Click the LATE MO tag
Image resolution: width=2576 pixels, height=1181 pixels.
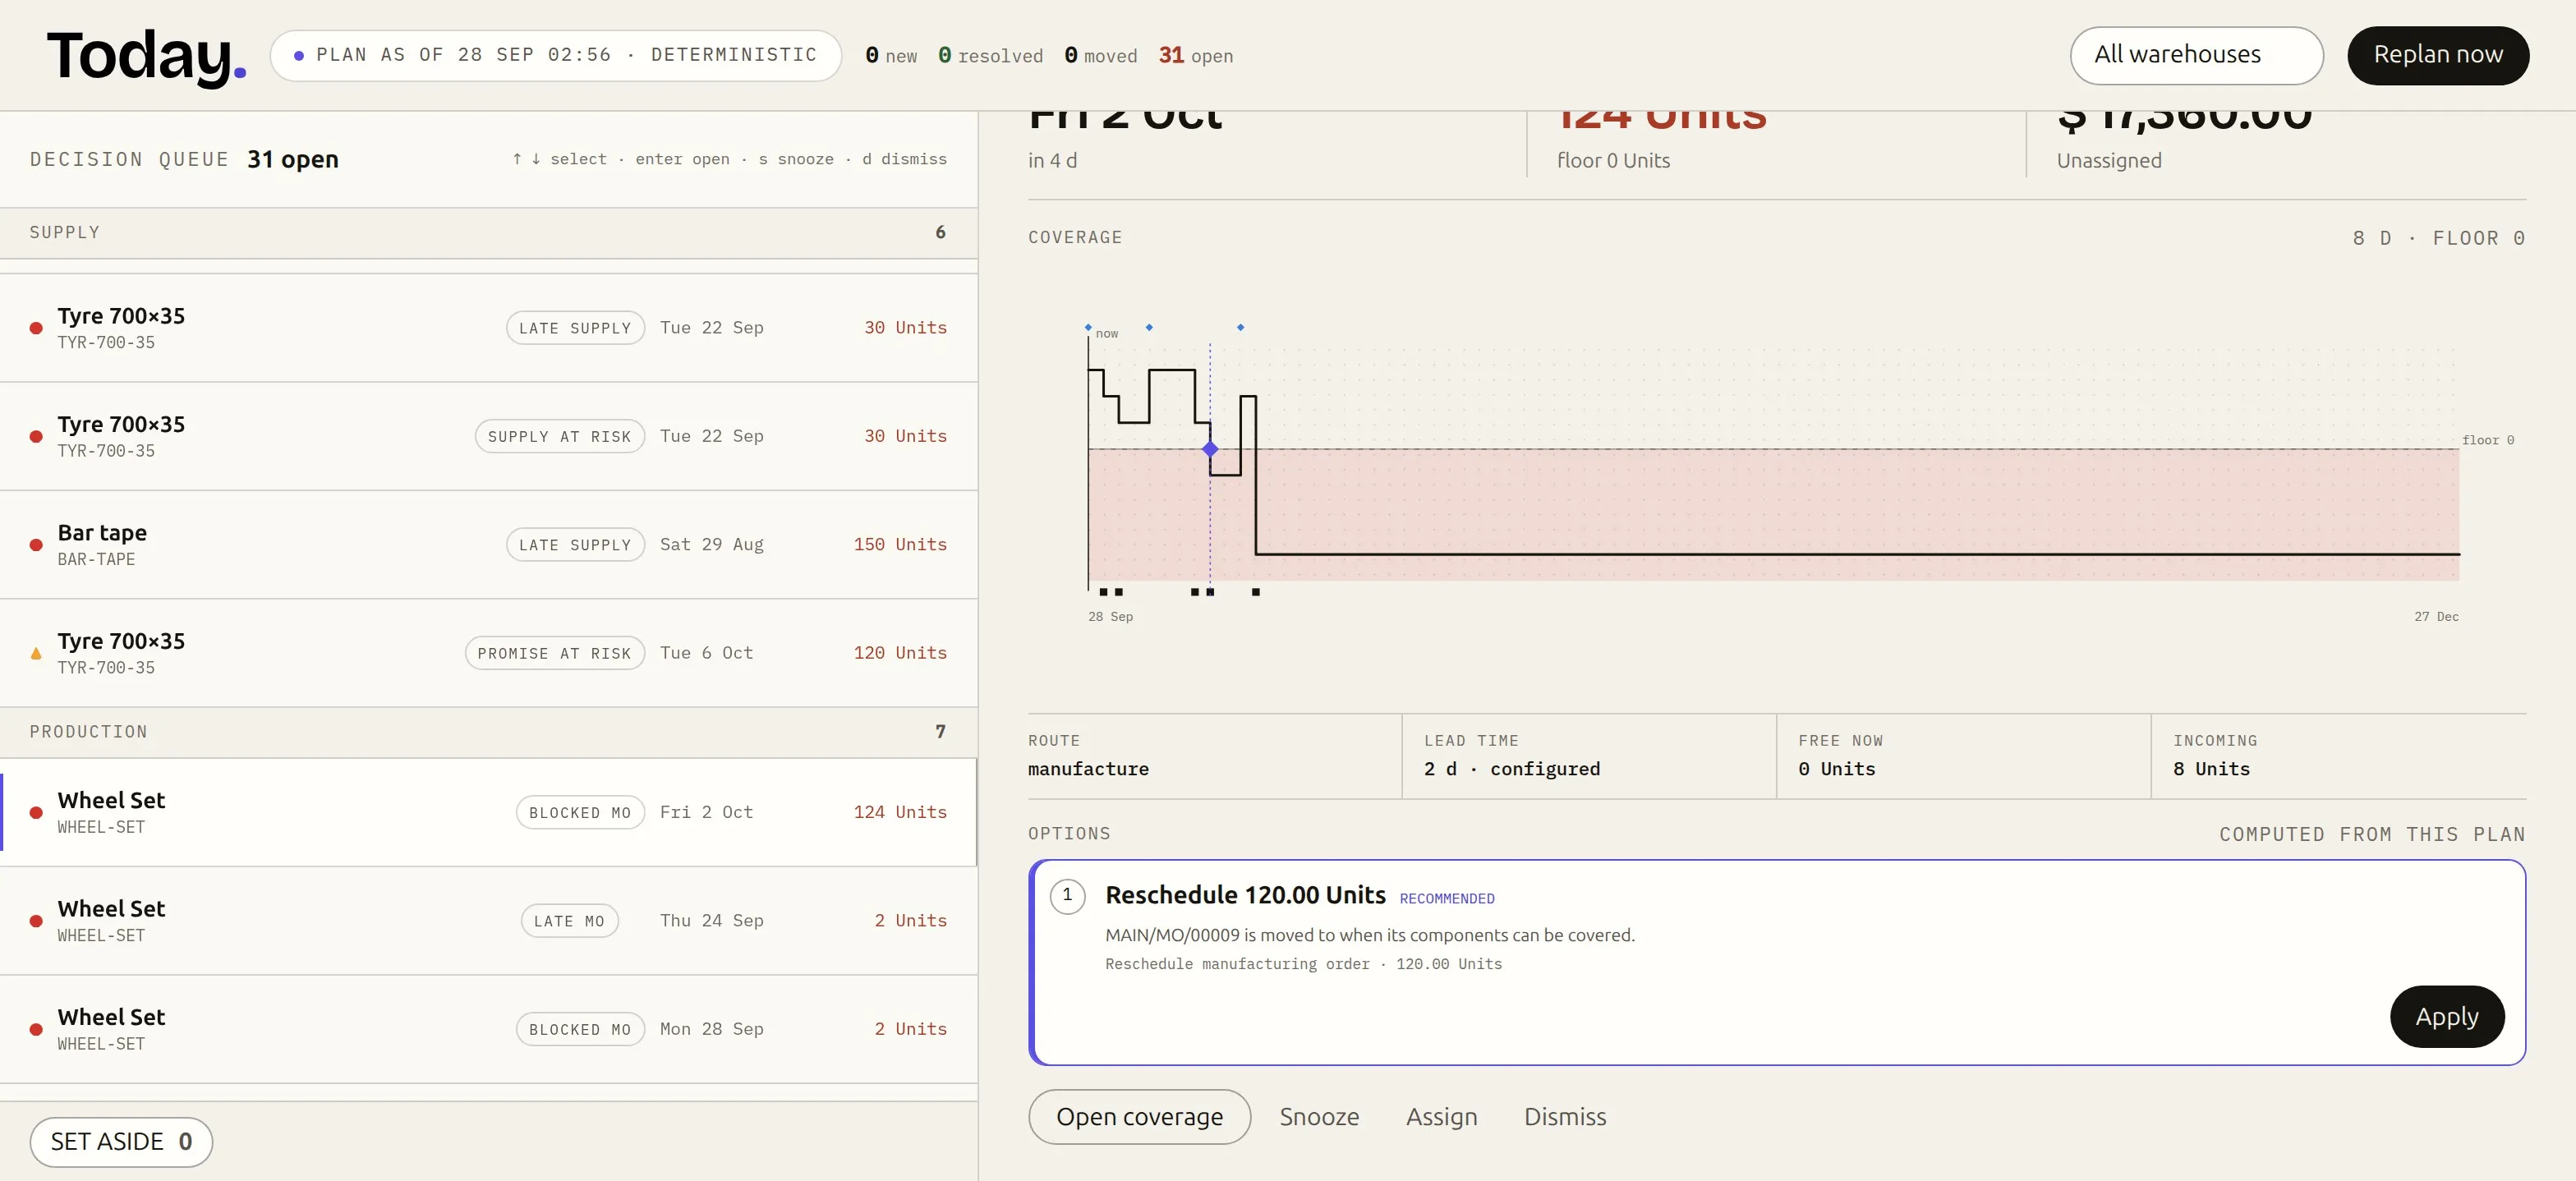pyautogui.click(x=569, y=921)
